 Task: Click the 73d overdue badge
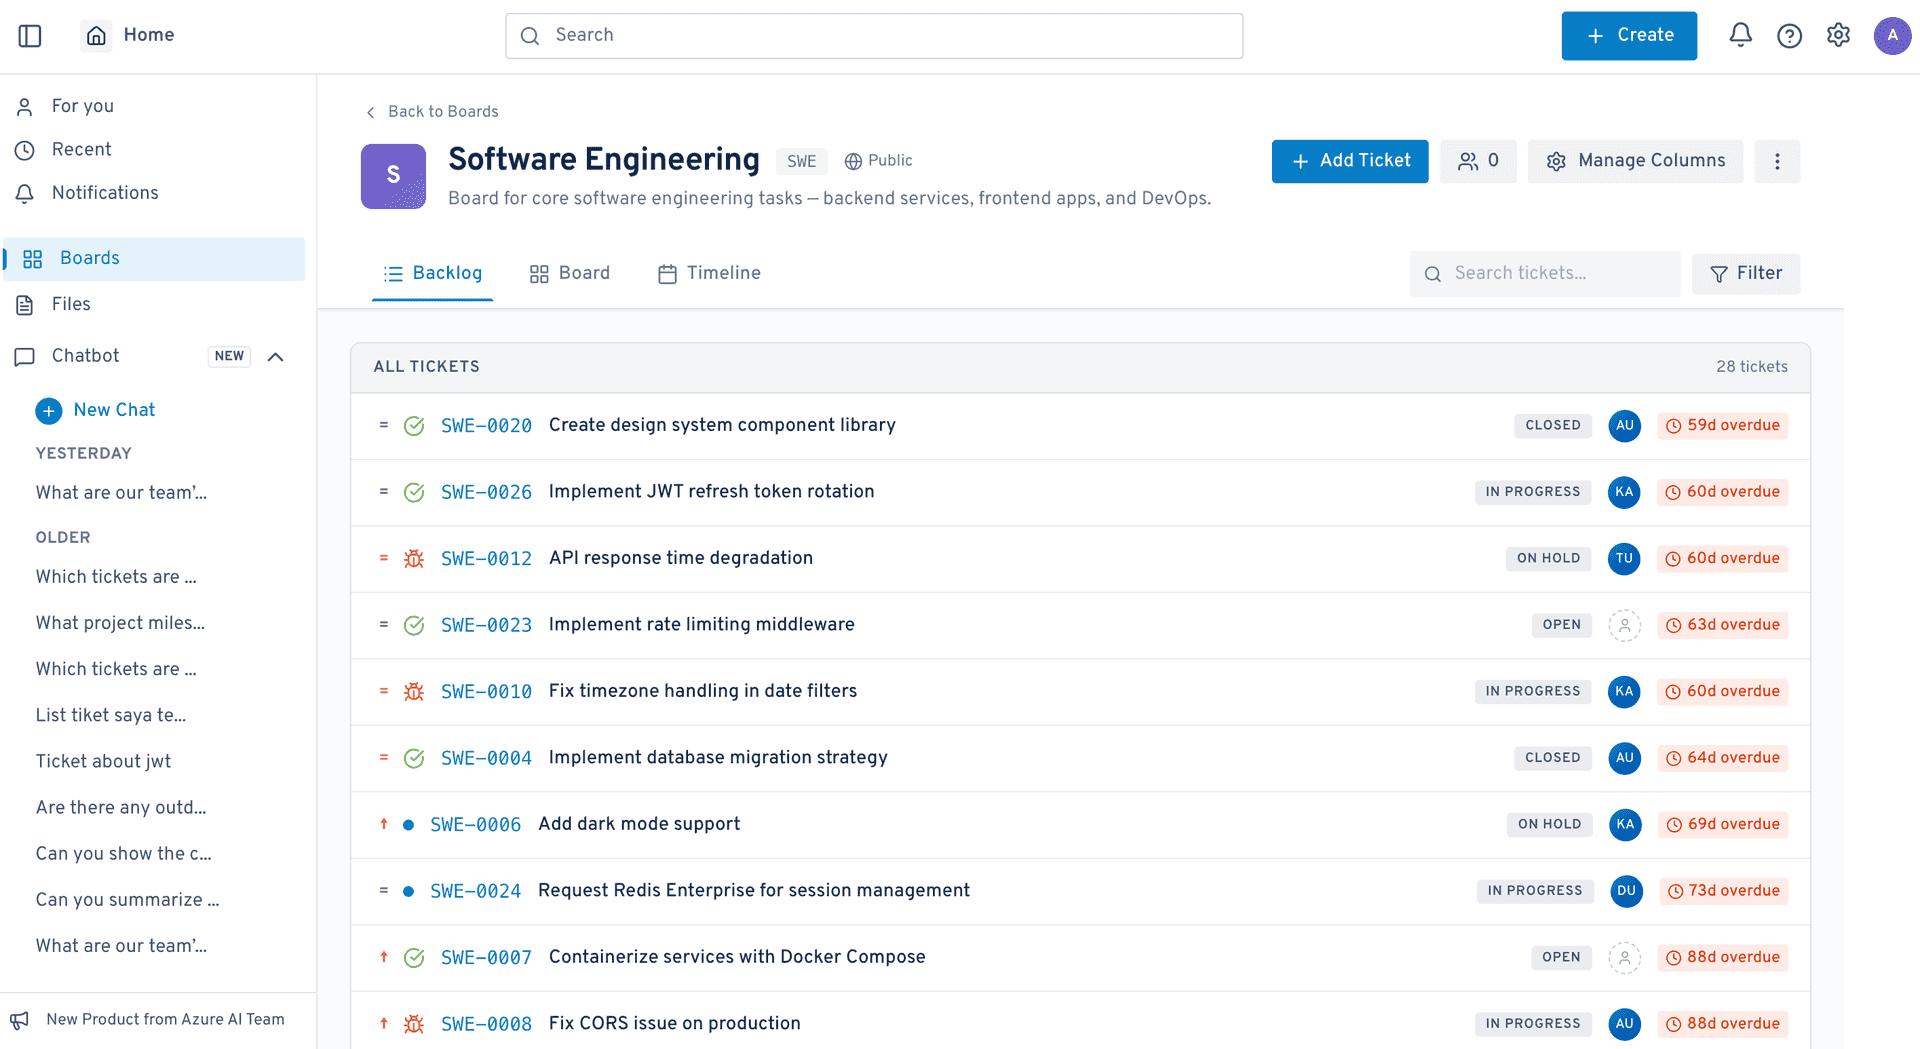click(x=1723, y=891)
